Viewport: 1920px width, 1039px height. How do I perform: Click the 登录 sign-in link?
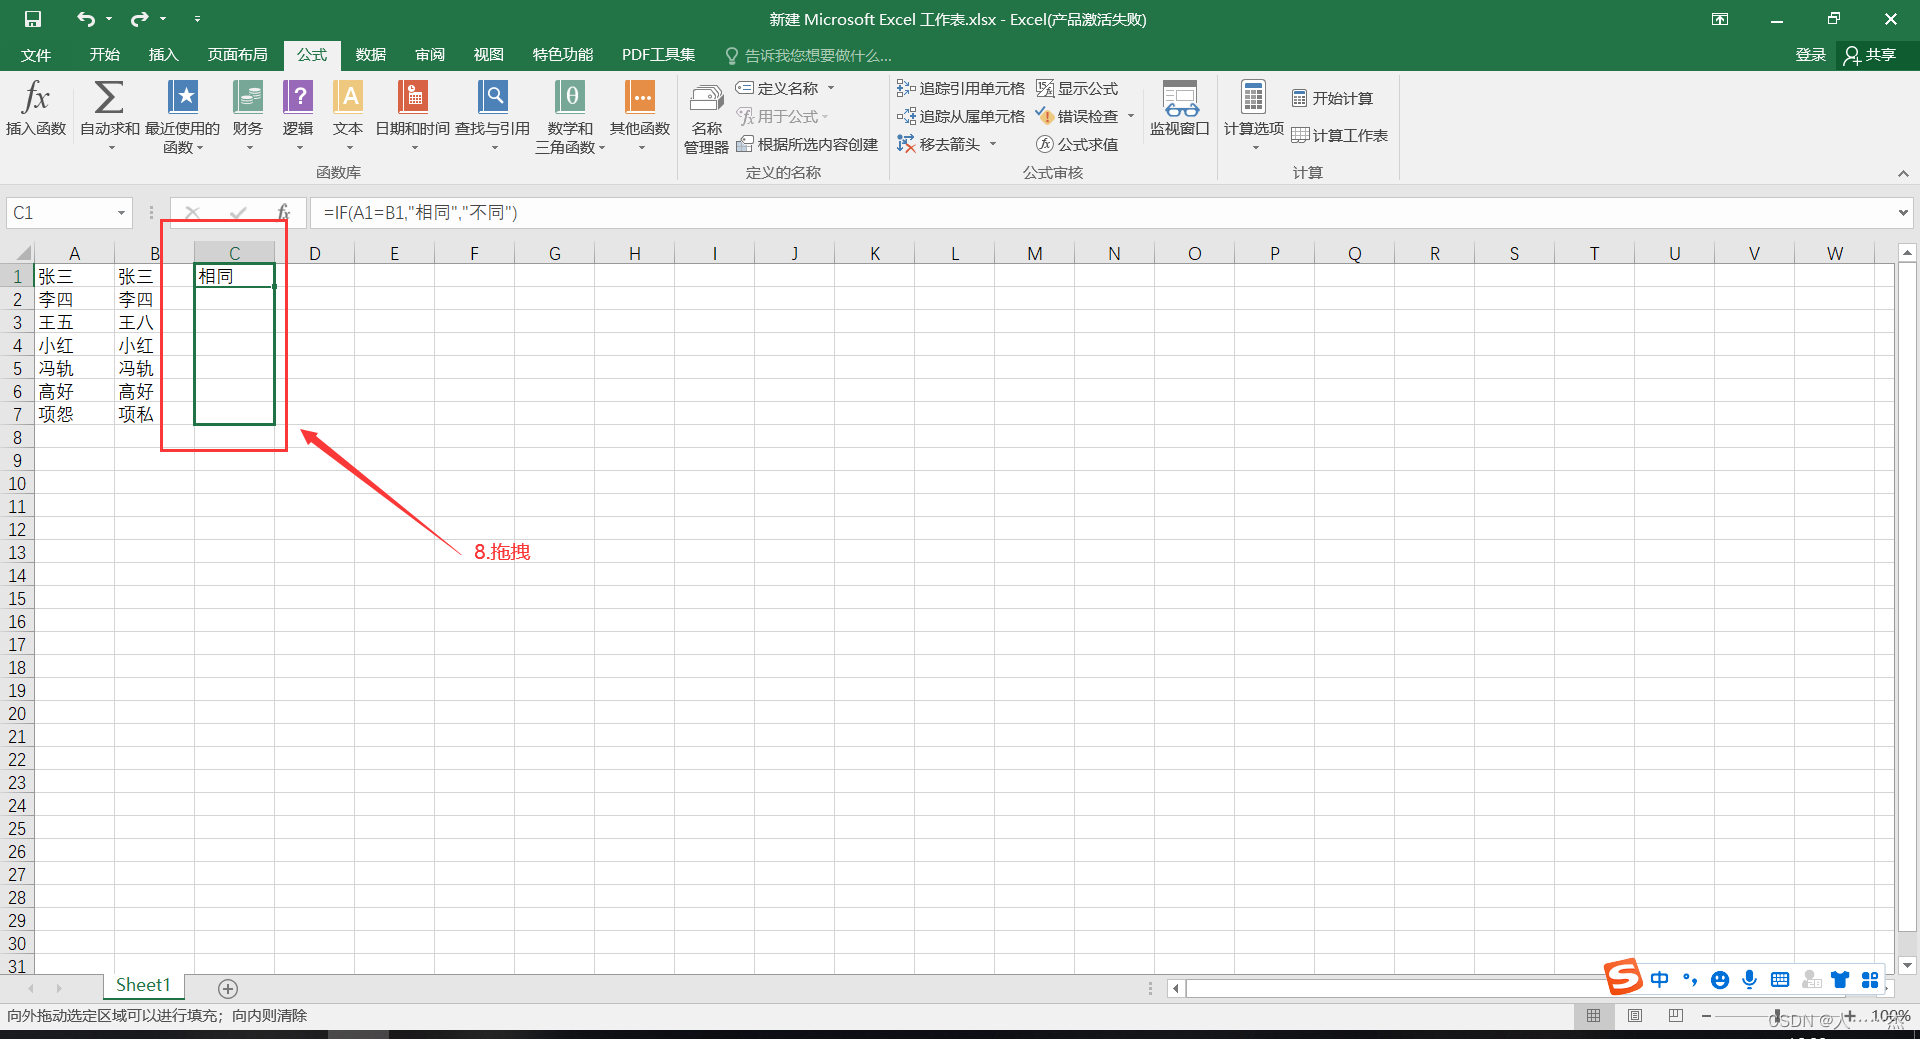[x=1809, y=55]
